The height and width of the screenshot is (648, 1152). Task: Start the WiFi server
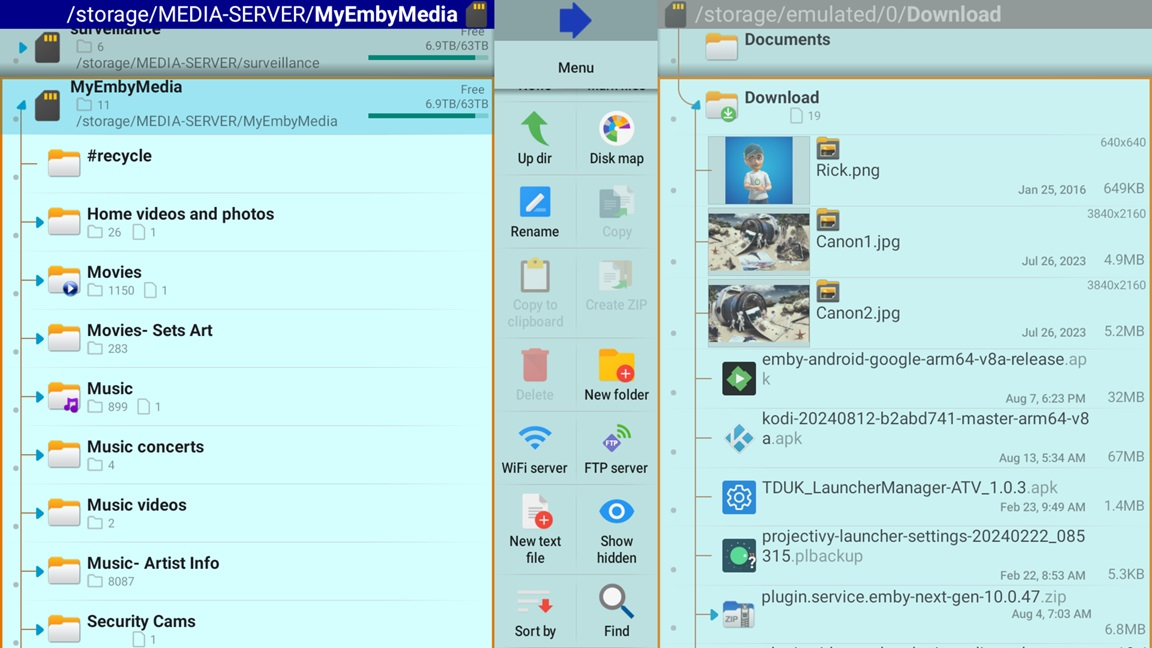[x=535, y=439]
